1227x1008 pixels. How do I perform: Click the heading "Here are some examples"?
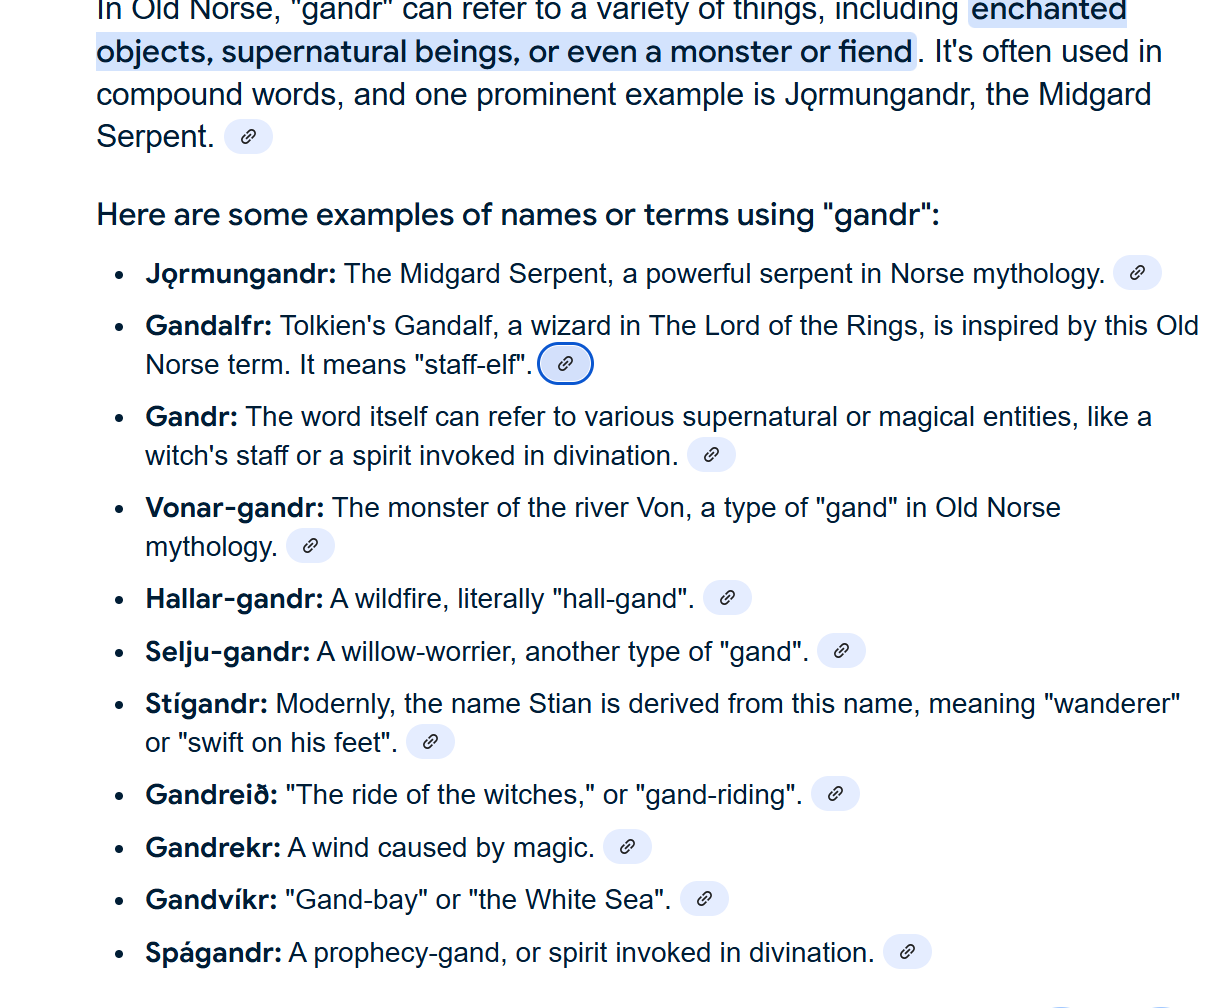[x=517, y=215]
